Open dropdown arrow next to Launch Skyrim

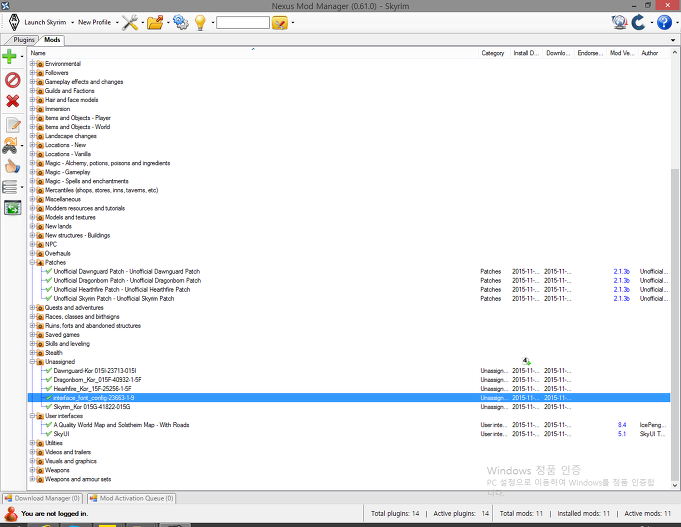click(x=73, y=22)
